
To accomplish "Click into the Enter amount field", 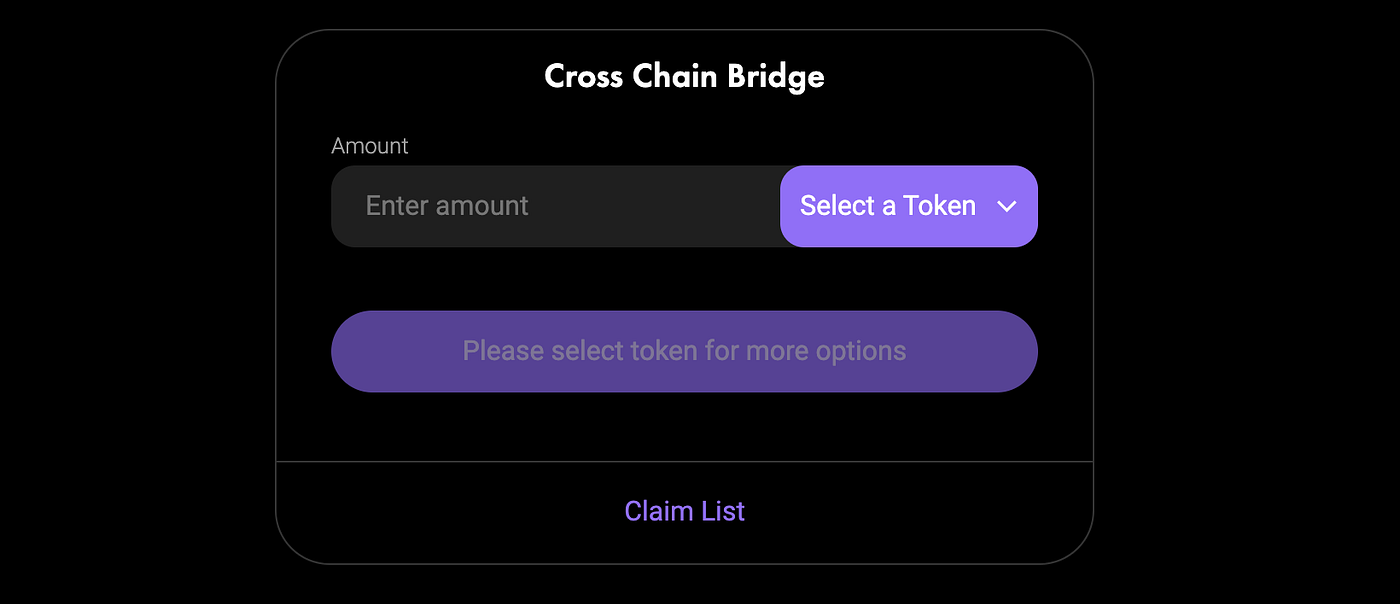I will [555, 206].
